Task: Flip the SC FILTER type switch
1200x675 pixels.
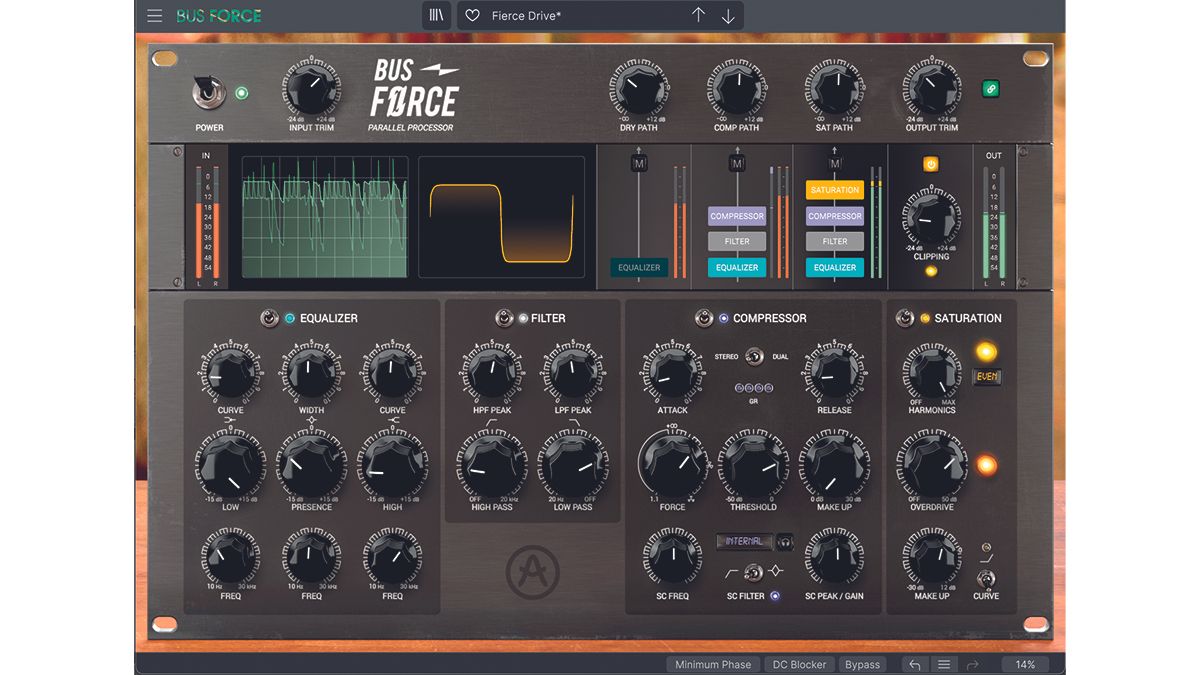Action: 753,573
